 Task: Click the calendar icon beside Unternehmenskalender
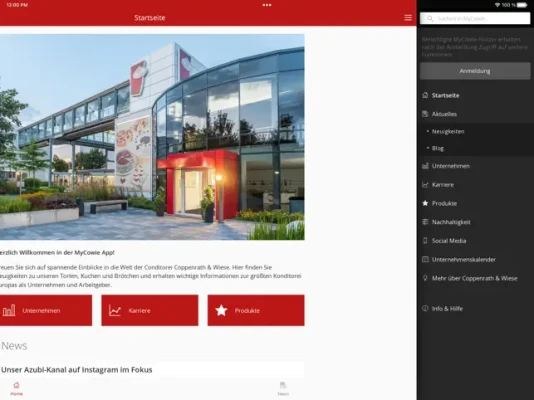point(425,259)
